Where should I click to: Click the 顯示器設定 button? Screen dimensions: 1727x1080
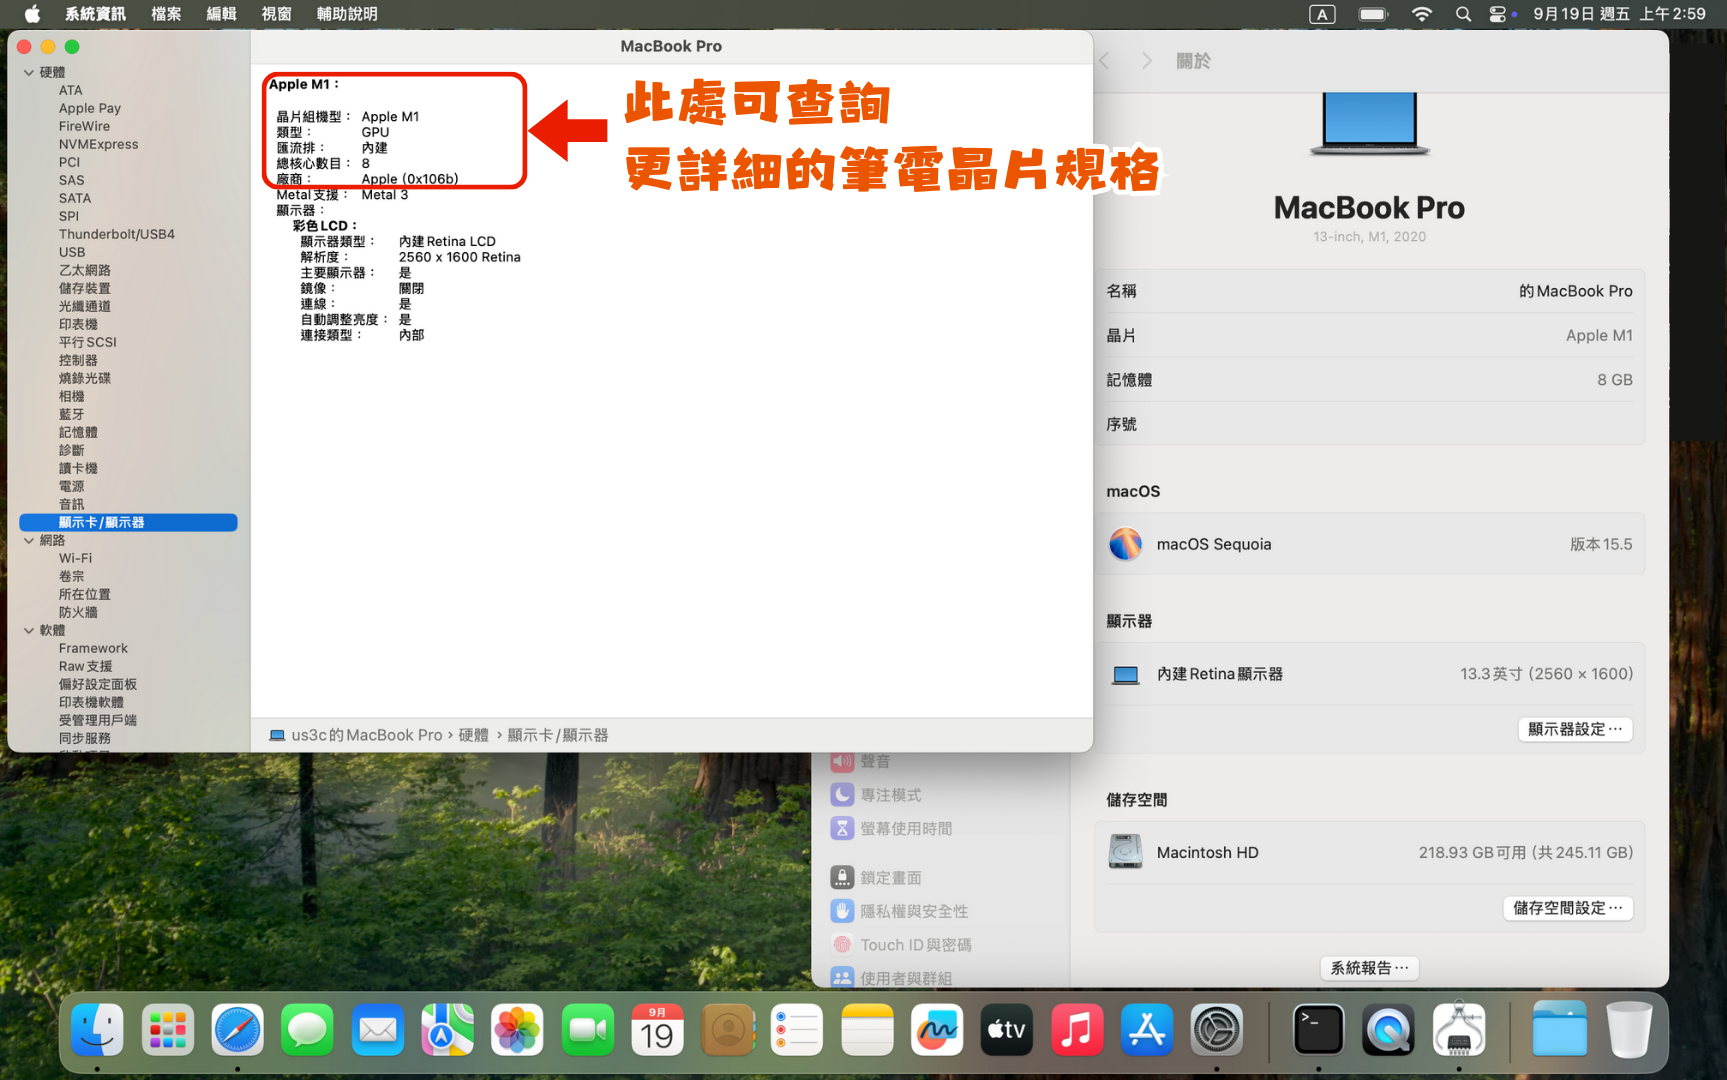1574,729
